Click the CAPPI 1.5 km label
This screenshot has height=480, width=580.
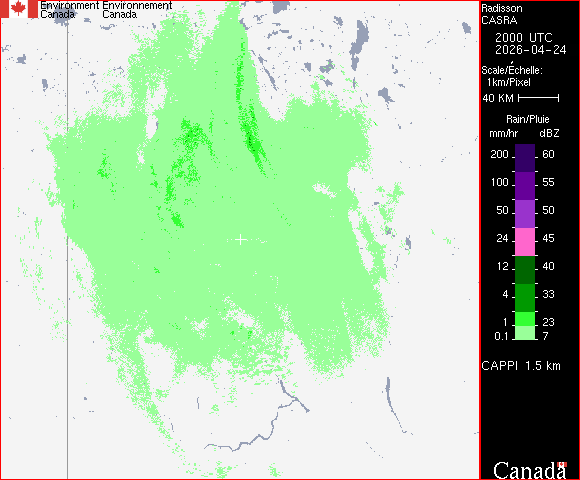tap(521, 366)
